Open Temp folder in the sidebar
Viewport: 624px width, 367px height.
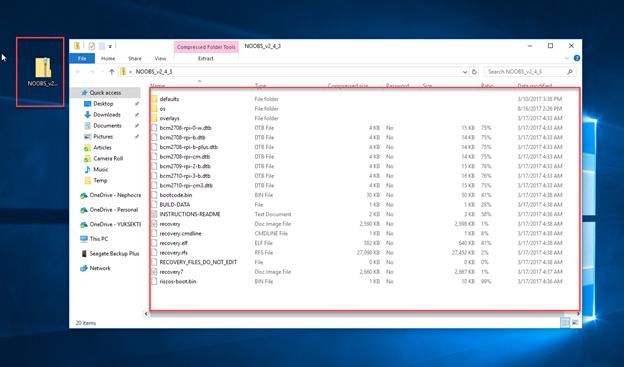(100, 181)
